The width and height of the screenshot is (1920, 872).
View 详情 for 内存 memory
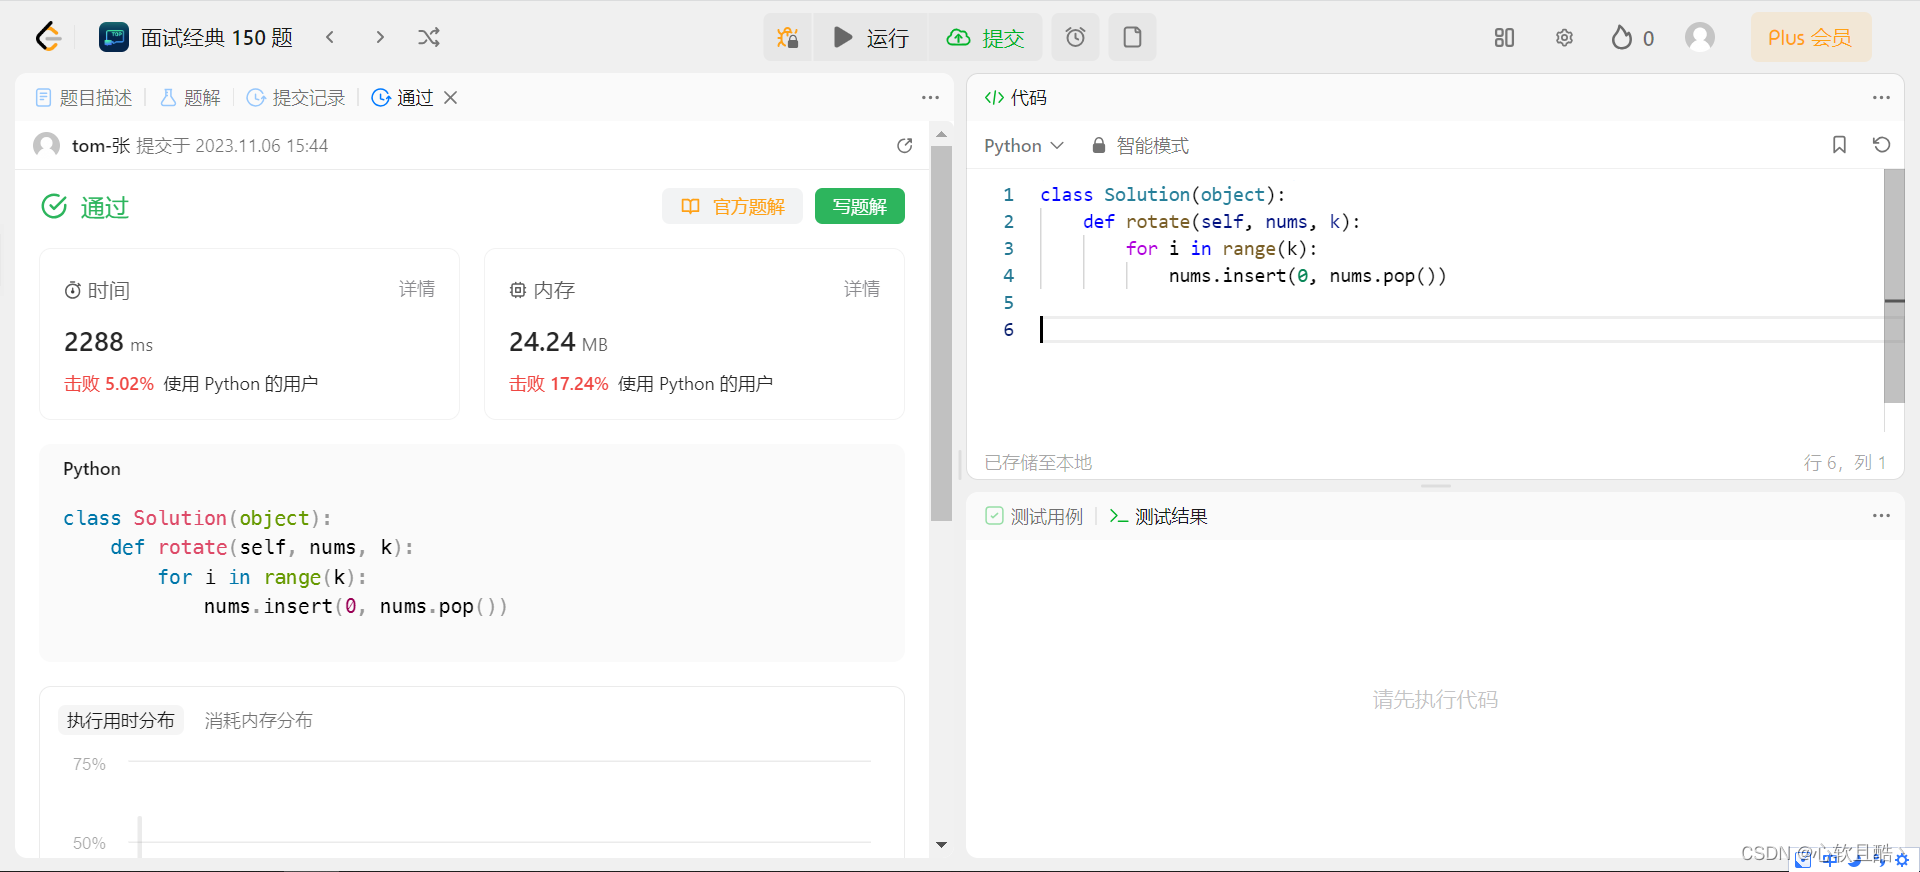click(862, 289)
